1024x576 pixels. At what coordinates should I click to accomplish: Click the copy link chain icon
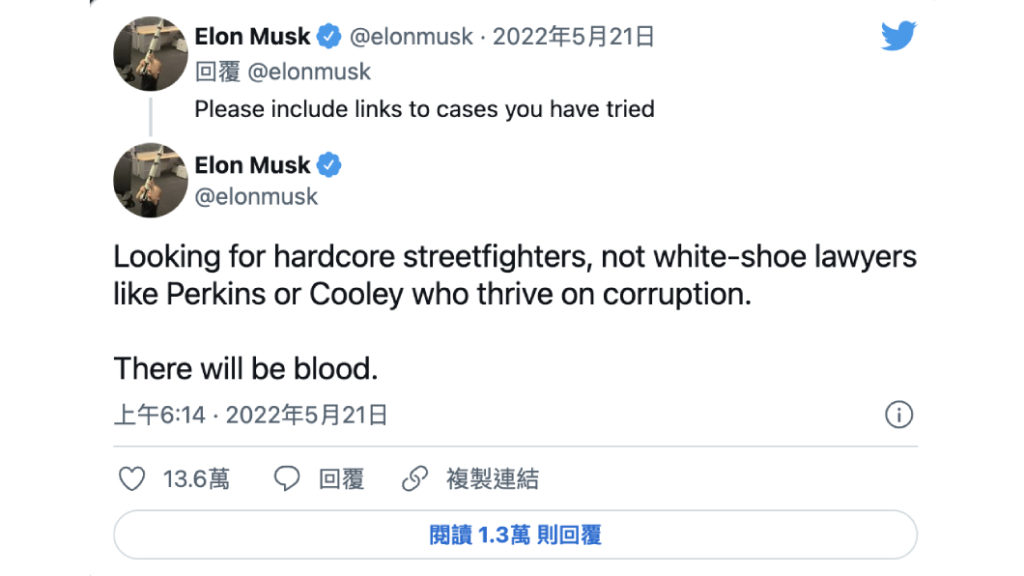414,479
